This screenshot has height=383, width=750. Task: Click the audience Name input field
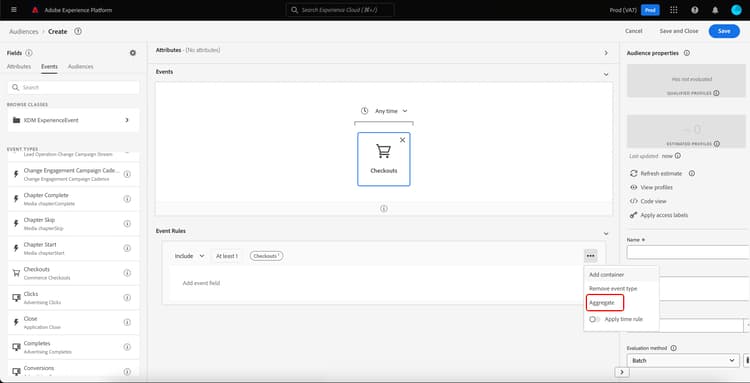(688, 252)
